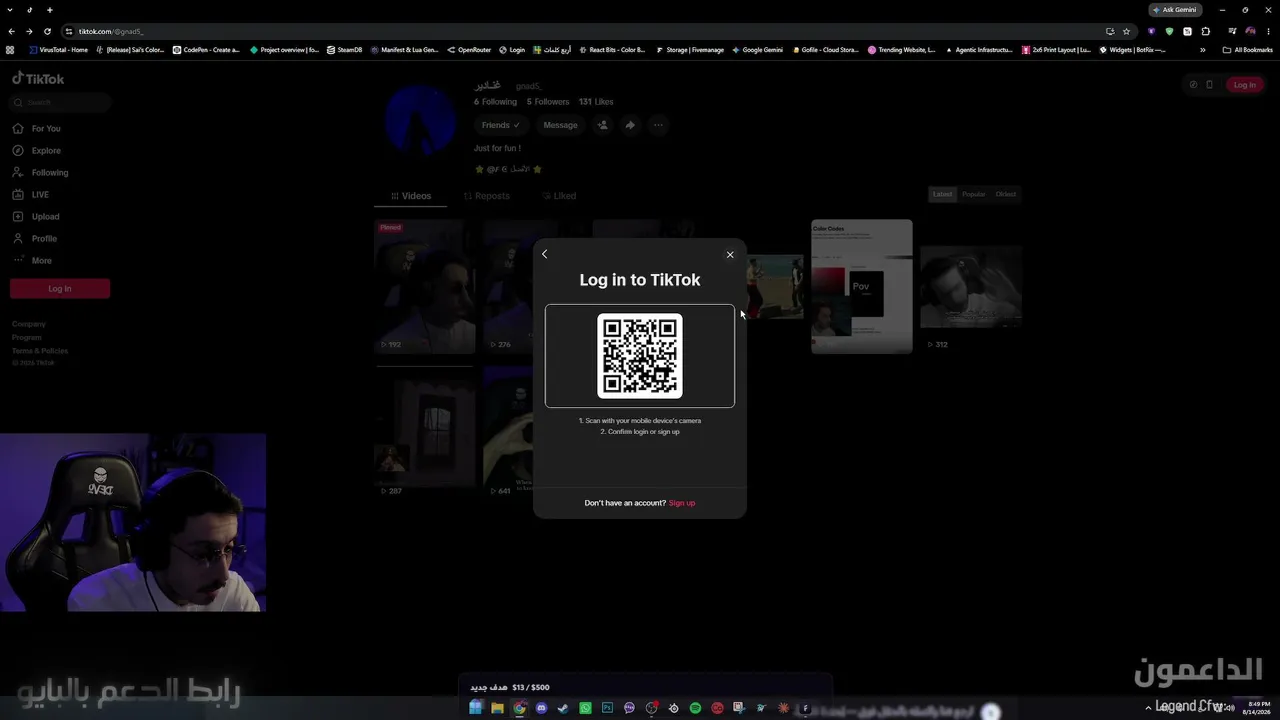Open the Google Gemini bookmark

coord(757,50)
